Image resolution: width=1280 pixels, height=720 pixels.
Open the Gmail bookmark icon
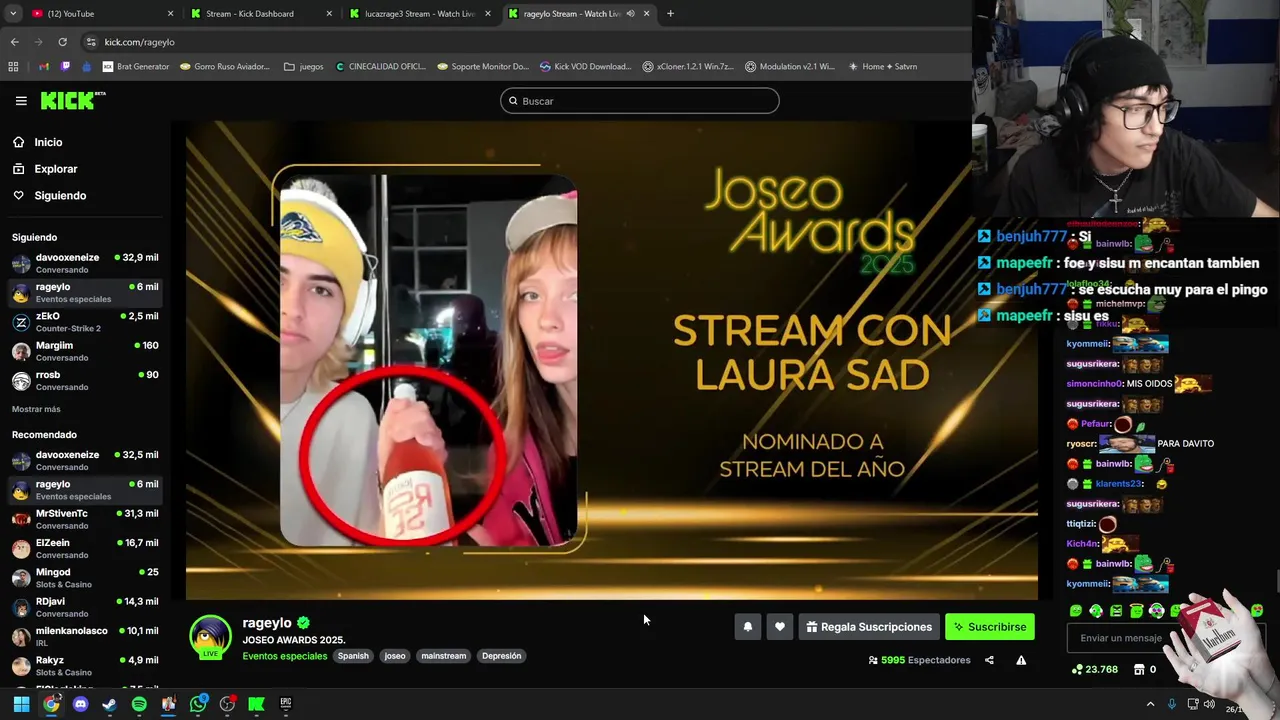[x=44, y=67]
